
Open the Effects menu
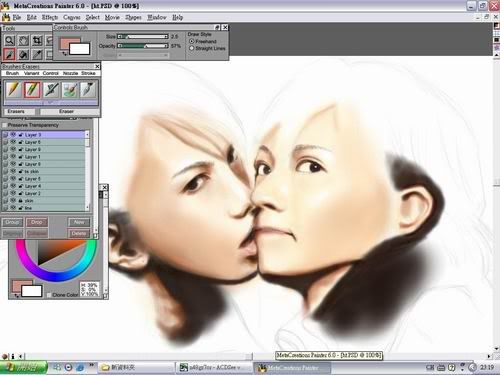(50, 17)
